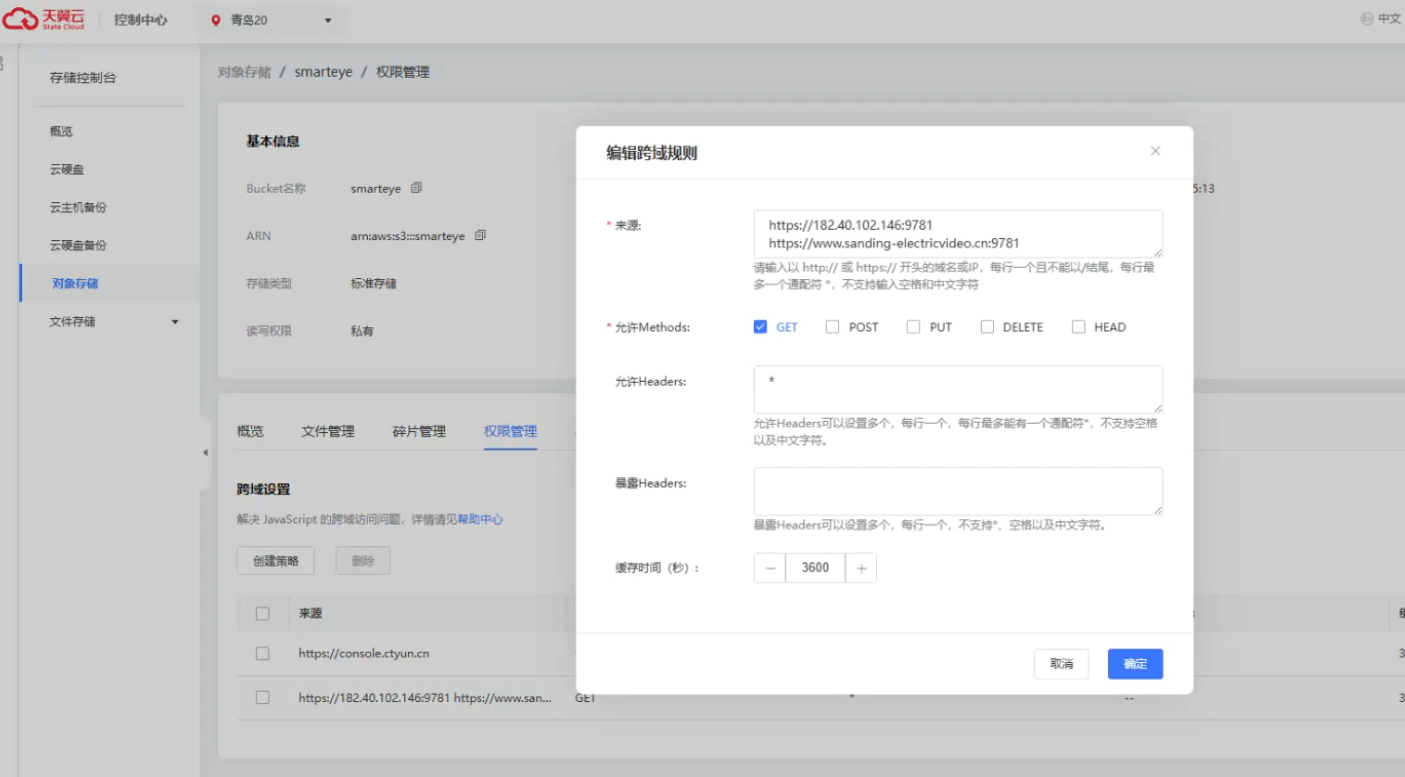Switch to the 碎片管理 tab
The image size is (1405, 777).
pos(418,431)
